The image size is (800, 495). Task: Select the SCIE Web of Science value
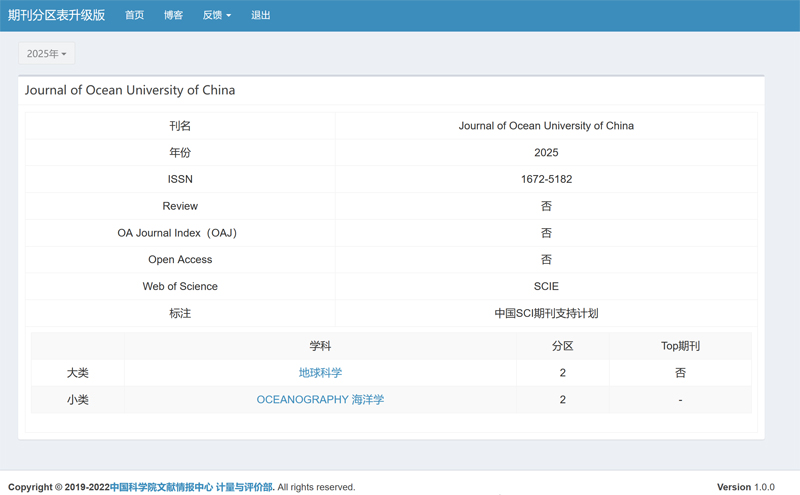(x=546, y=287)
